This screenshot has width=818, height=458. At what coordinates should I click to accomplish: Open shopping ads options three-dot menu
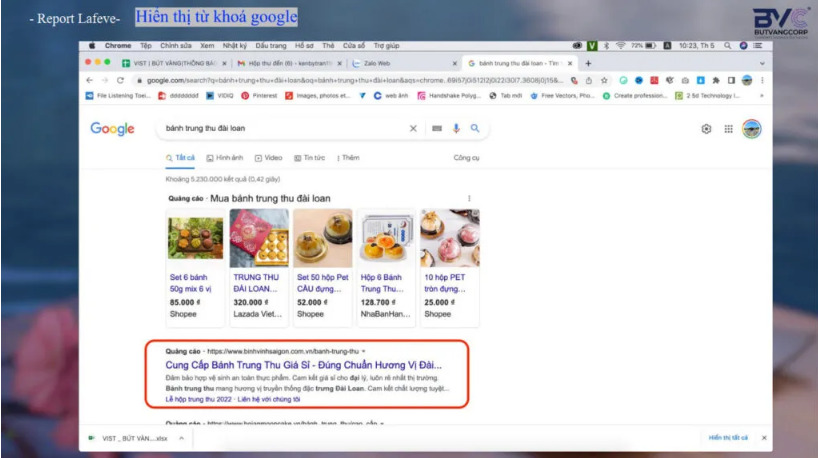pos(469,198)
